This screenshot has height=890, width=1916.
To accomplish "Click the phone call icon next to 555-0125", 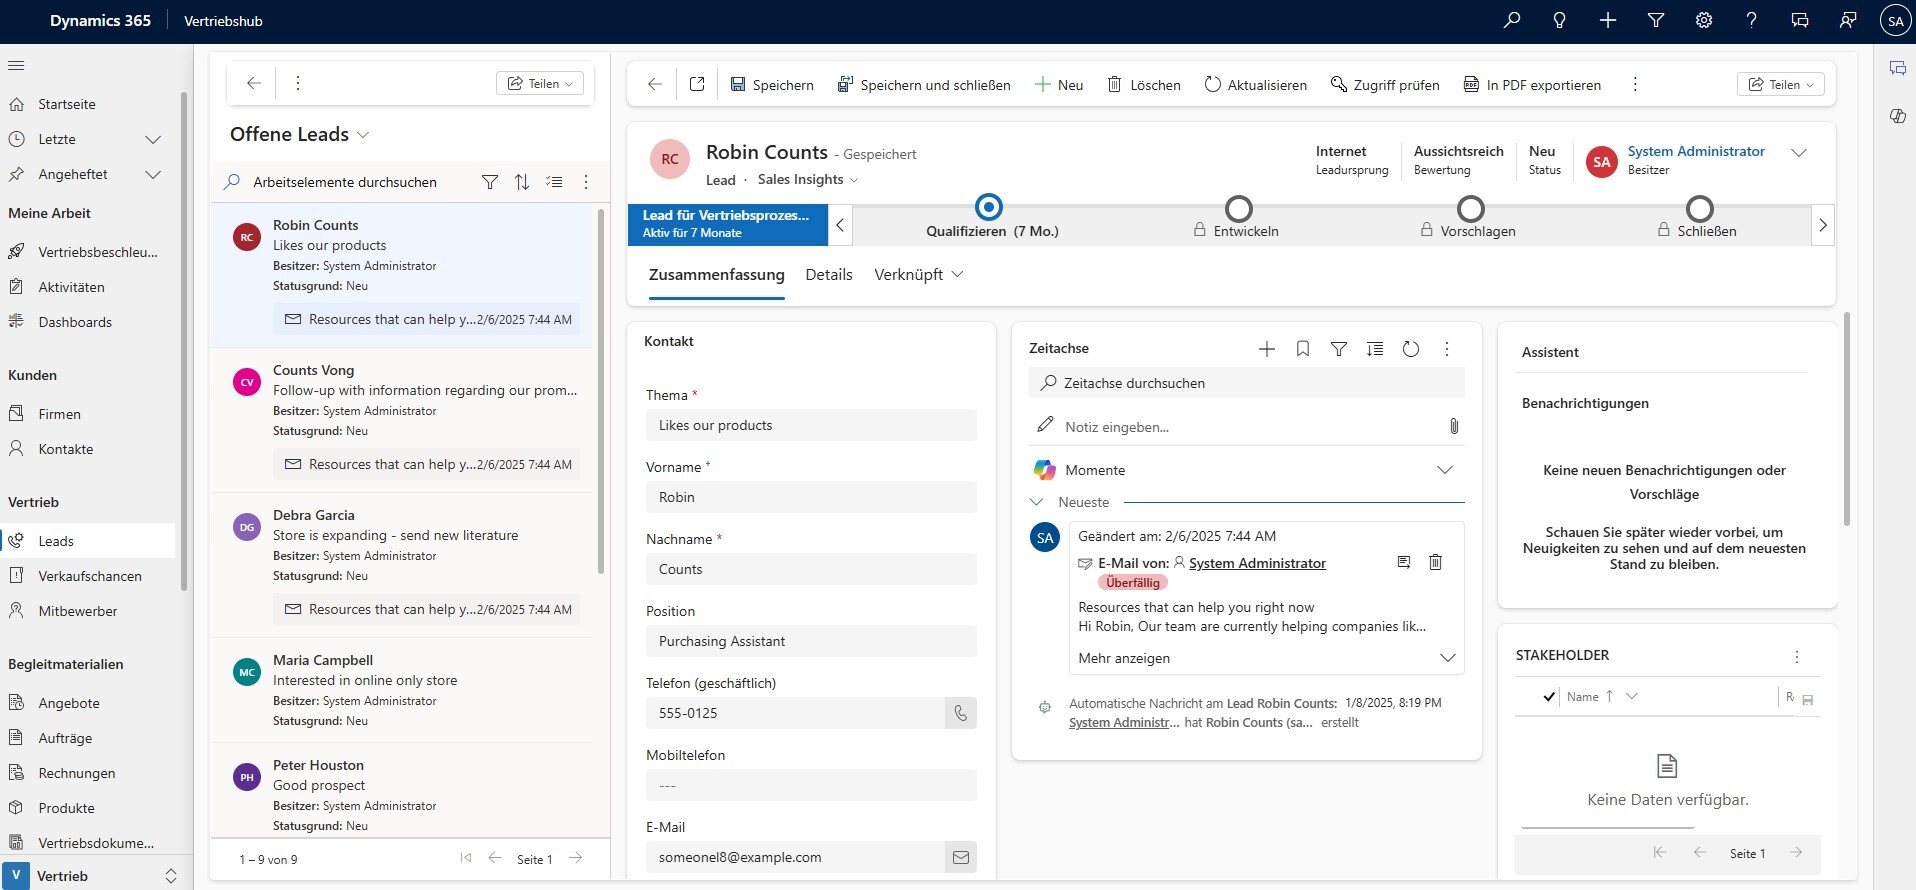I will [x=960, y=713].
